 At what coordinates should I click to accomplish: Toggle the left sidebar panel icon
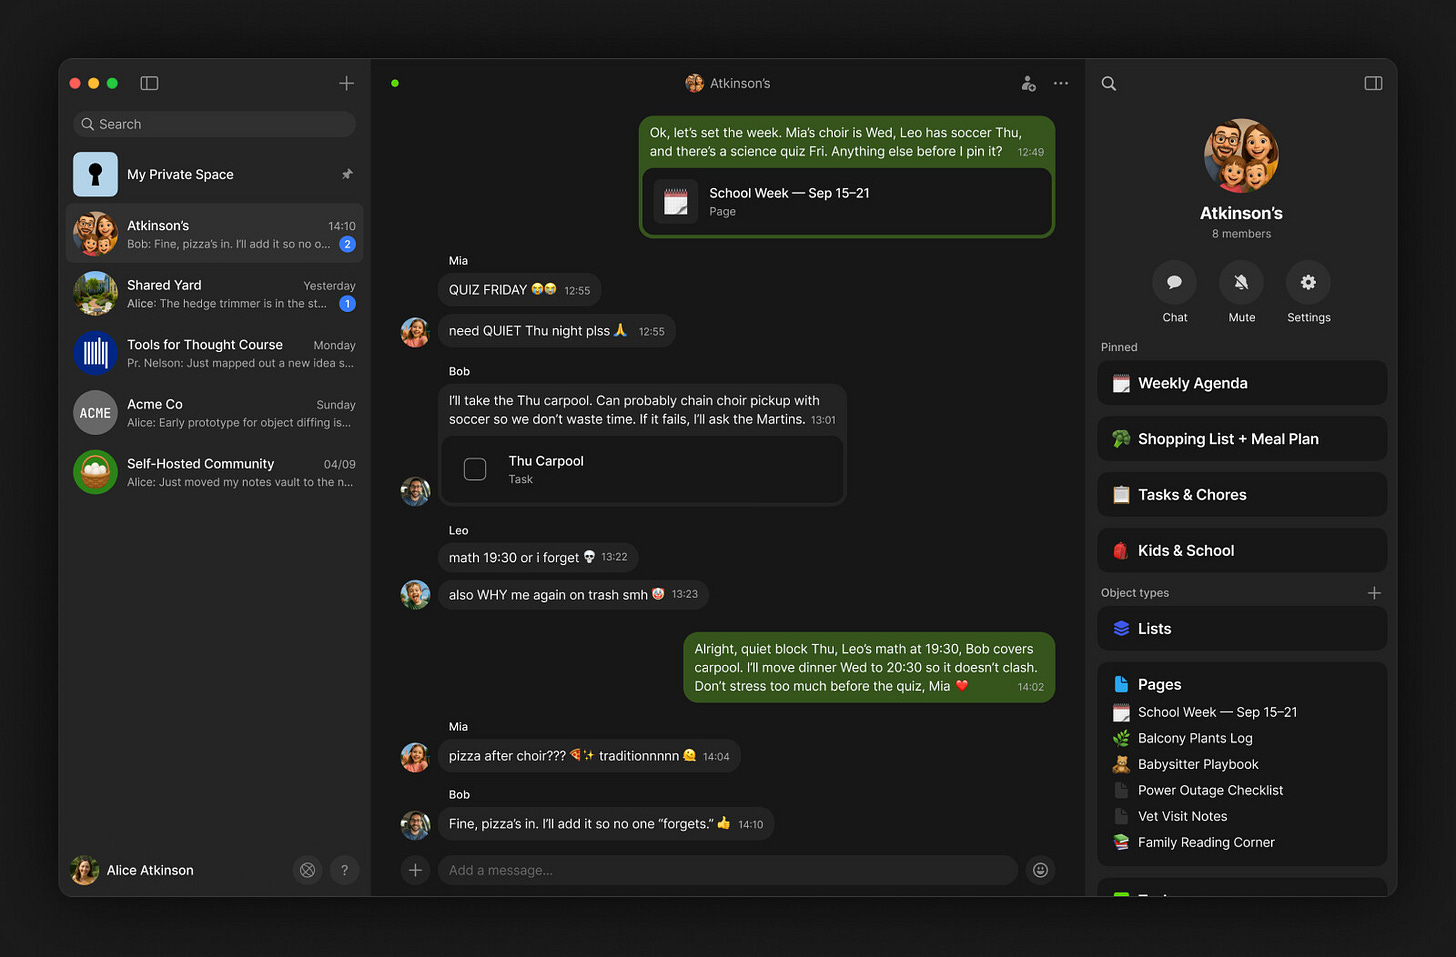[x=149, y=83]
